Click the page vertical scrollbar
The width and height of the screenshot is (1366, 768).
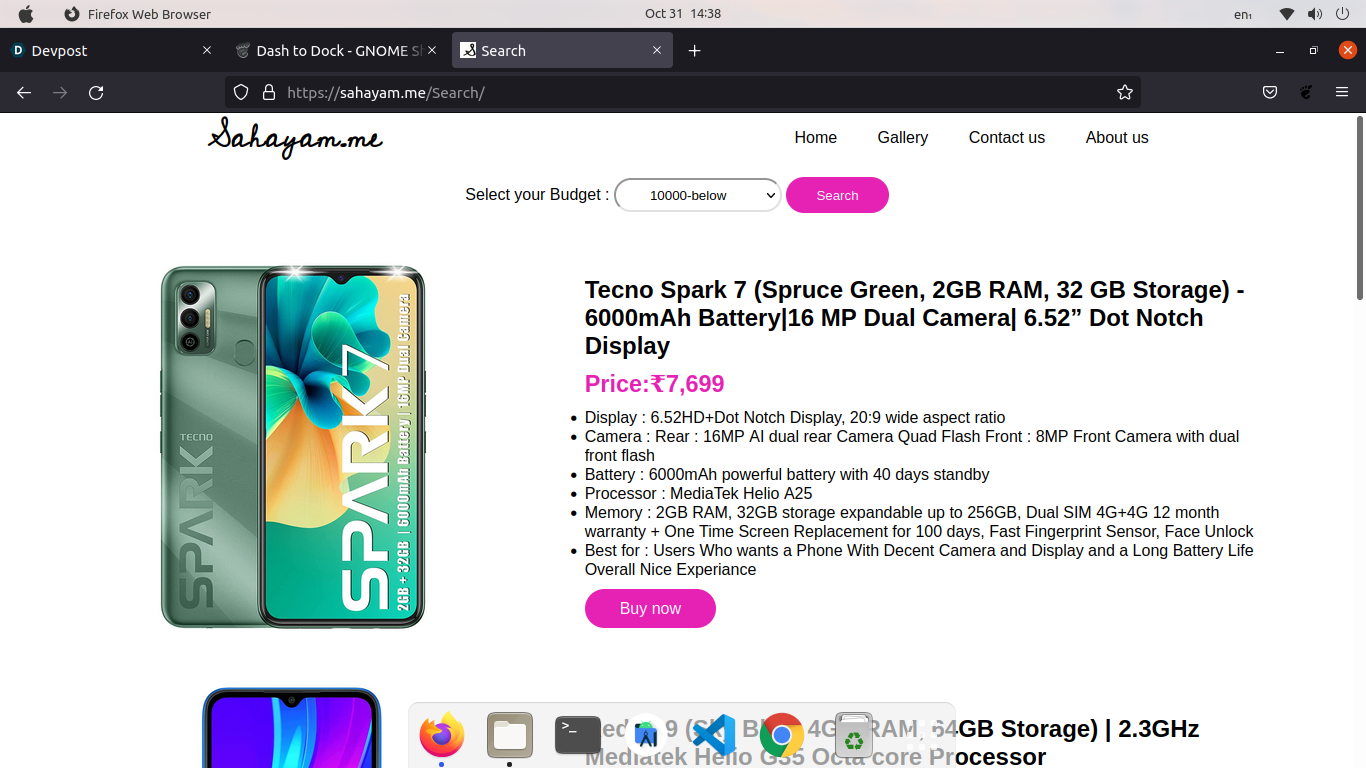1360,208
